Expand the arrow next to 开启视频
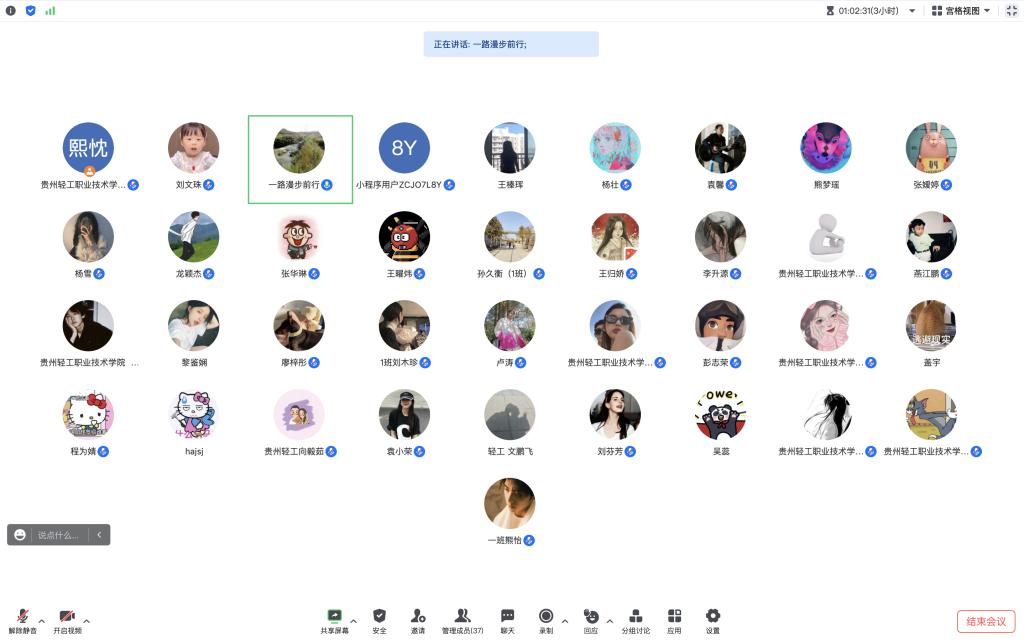This screenshot has height=640, width=1024. pos(86,621)
